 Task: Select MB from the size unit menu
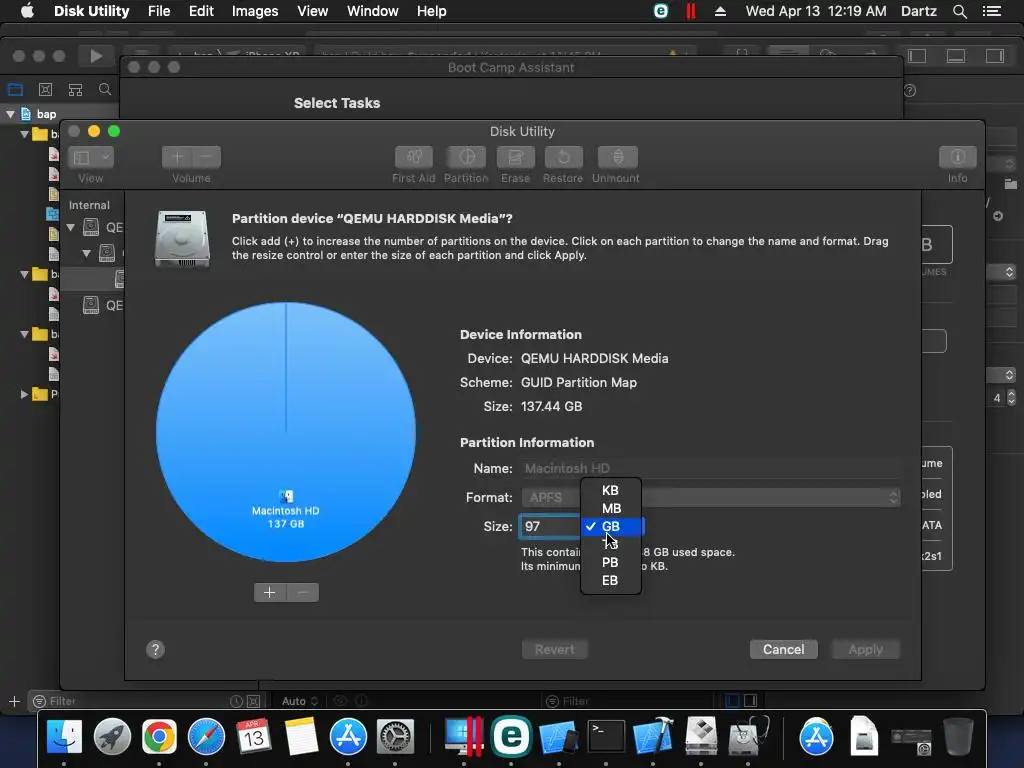tap(611, 508)
